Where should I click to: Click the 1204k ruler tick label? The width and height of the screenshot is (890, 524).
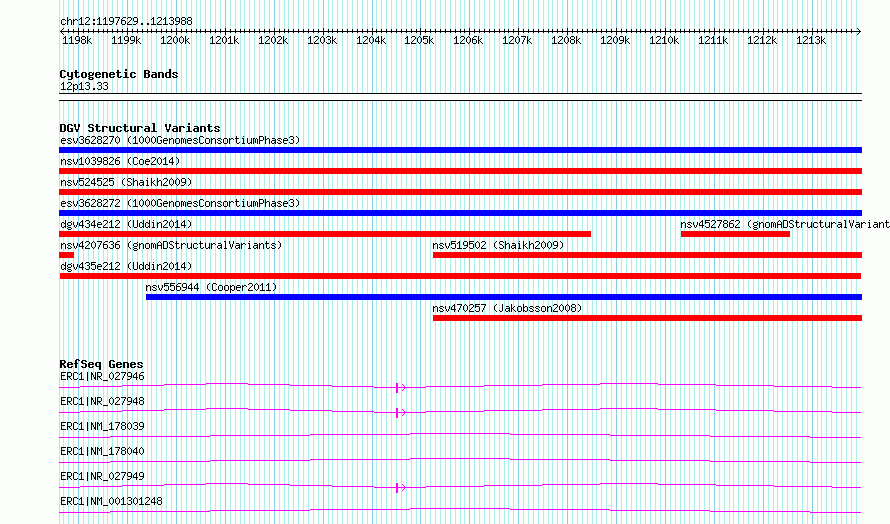pos(371,40)
